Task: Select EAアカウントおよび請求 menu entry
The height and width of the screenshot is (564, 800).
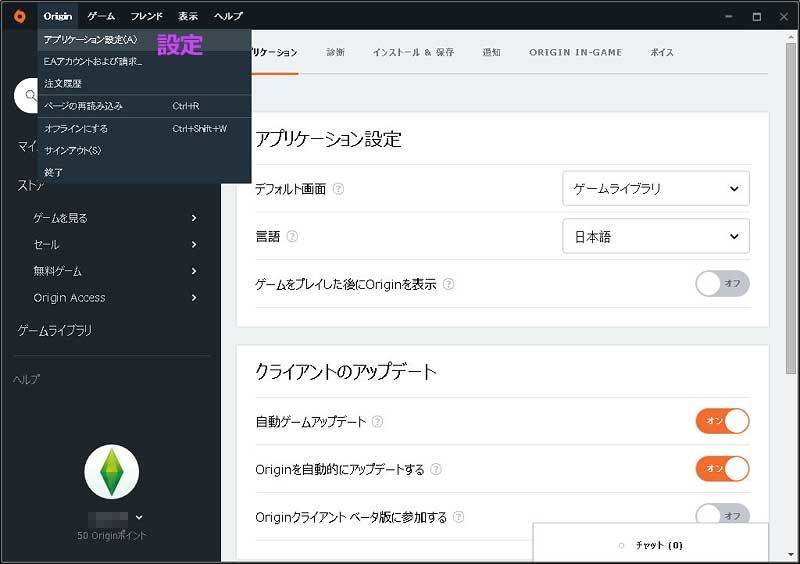Action: 144,62
